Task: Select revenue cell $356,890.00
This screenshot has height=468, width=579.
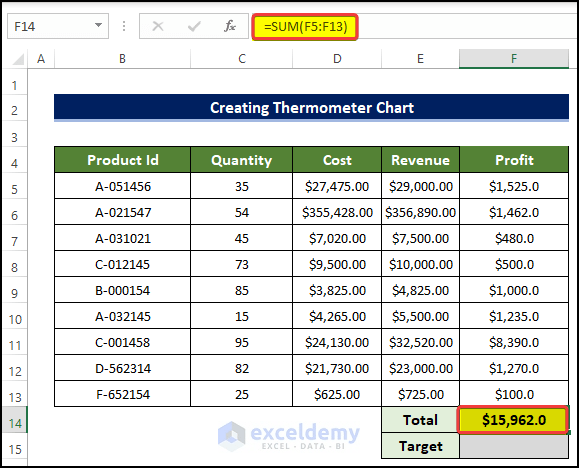Action: coord(420,212)
